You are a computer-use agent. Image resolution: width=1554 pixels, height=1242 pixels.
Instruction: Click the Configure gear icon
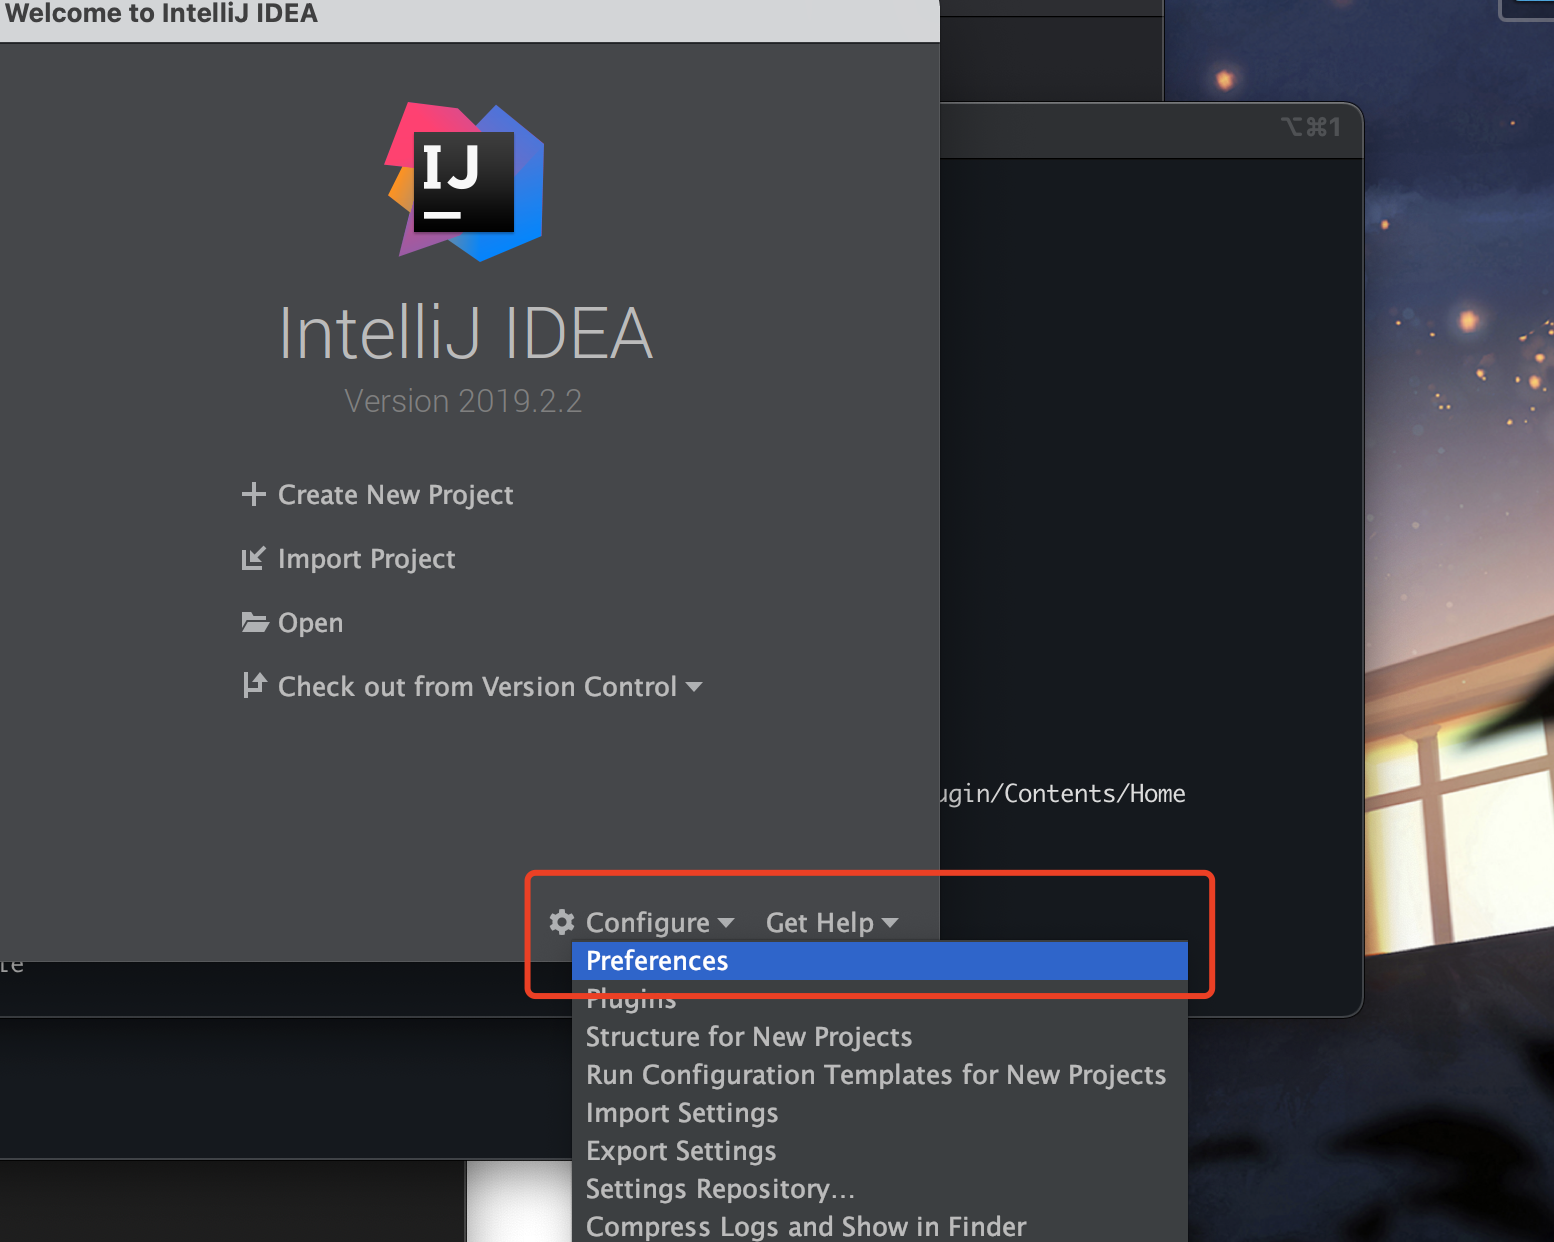coord(561,922)
